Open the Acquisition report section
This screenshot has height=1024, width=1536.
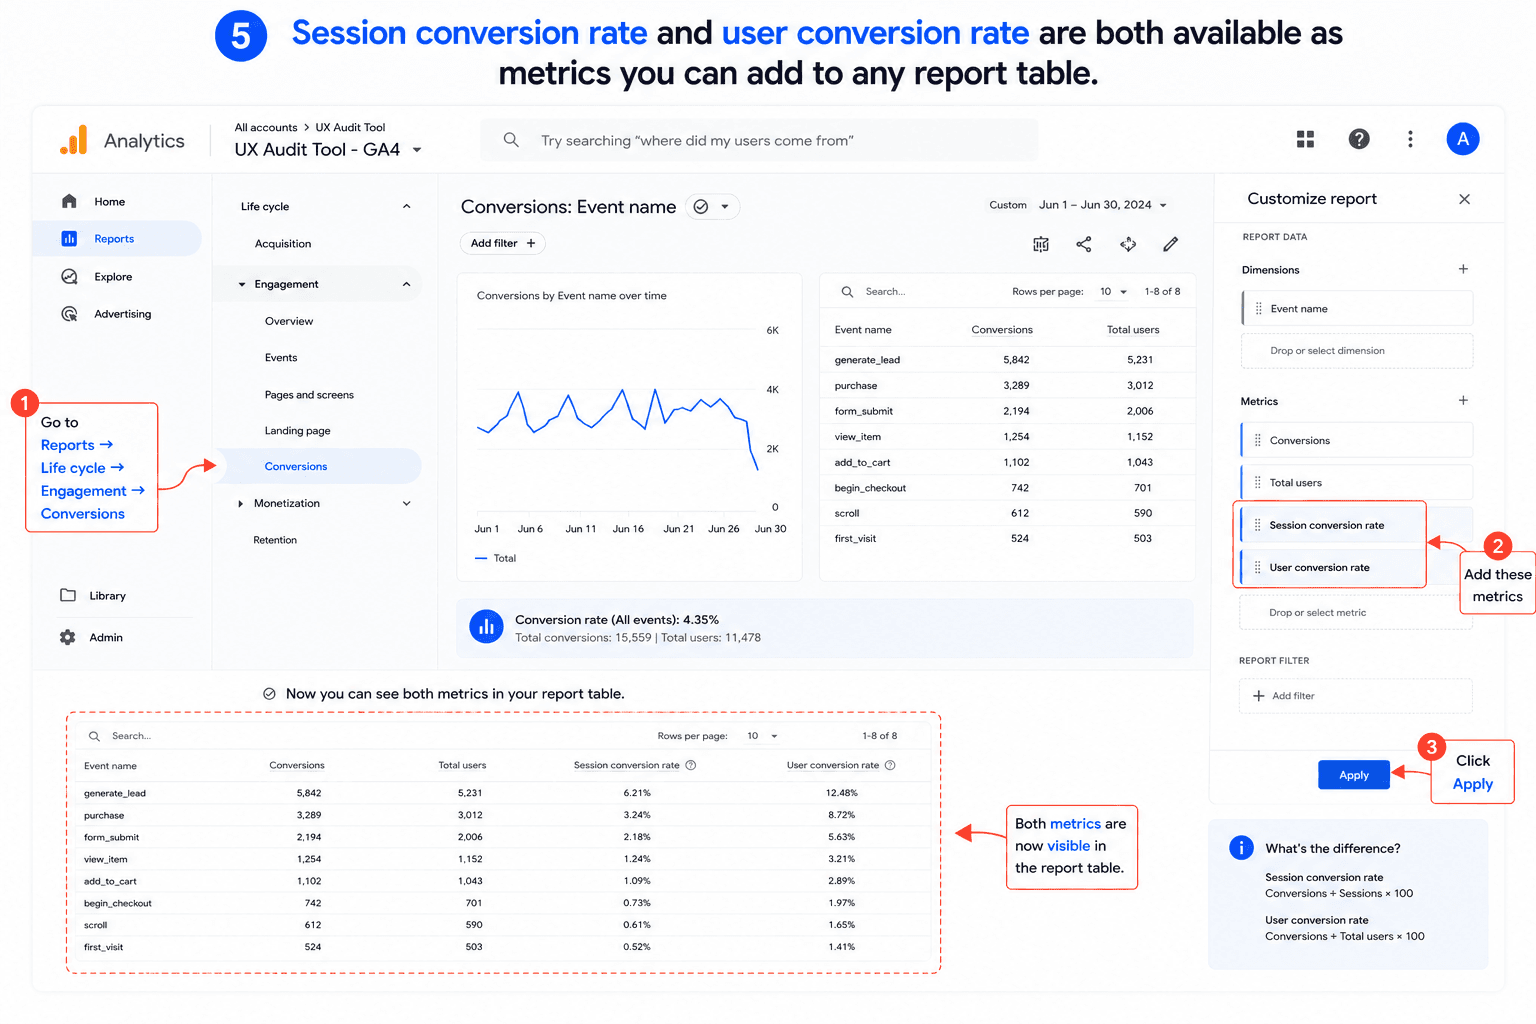(x=283, y=244)
